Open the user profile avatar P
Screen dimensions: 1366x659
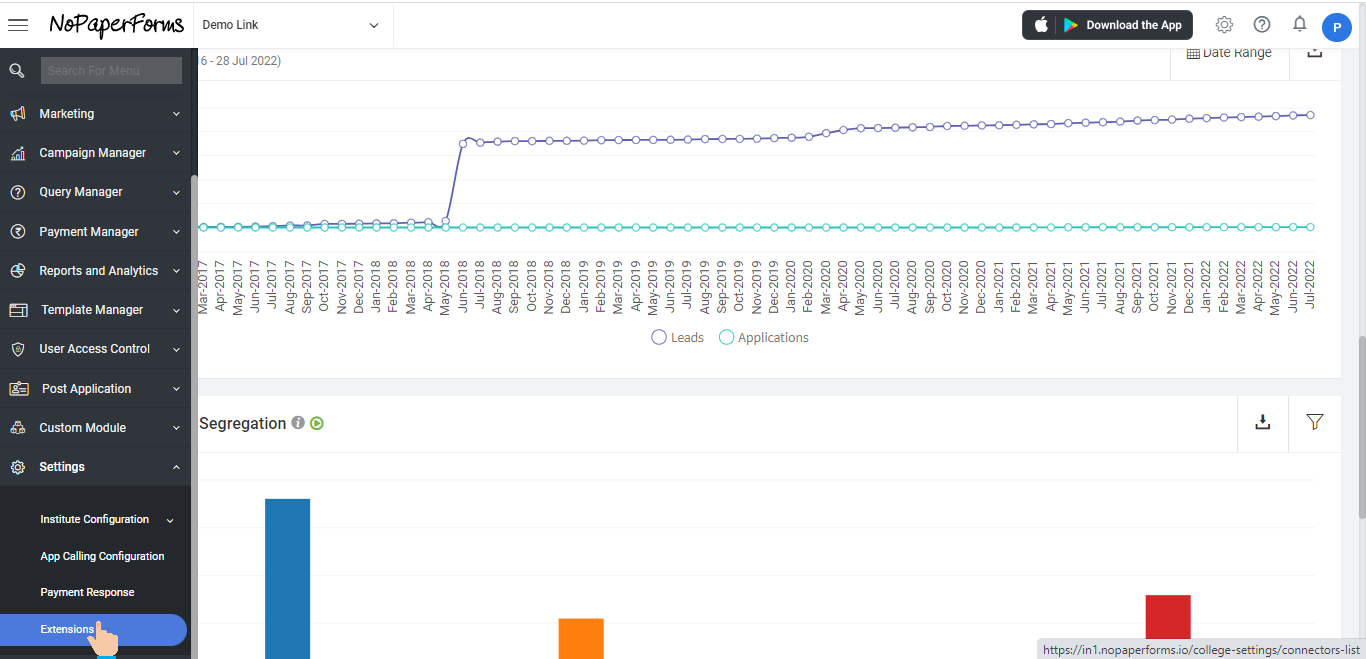(1336, 27)
